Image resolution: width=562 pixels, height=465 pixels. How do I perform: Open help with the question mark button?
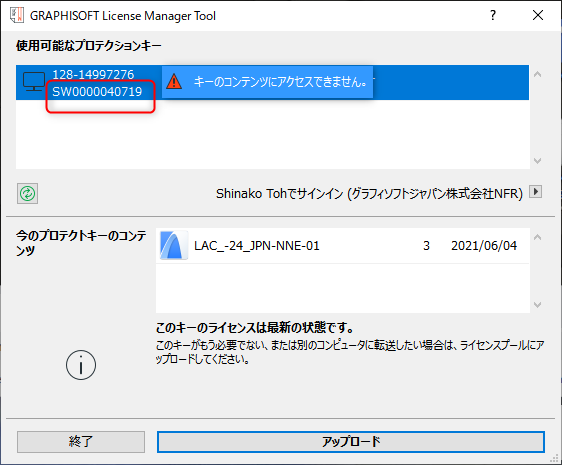493,15
